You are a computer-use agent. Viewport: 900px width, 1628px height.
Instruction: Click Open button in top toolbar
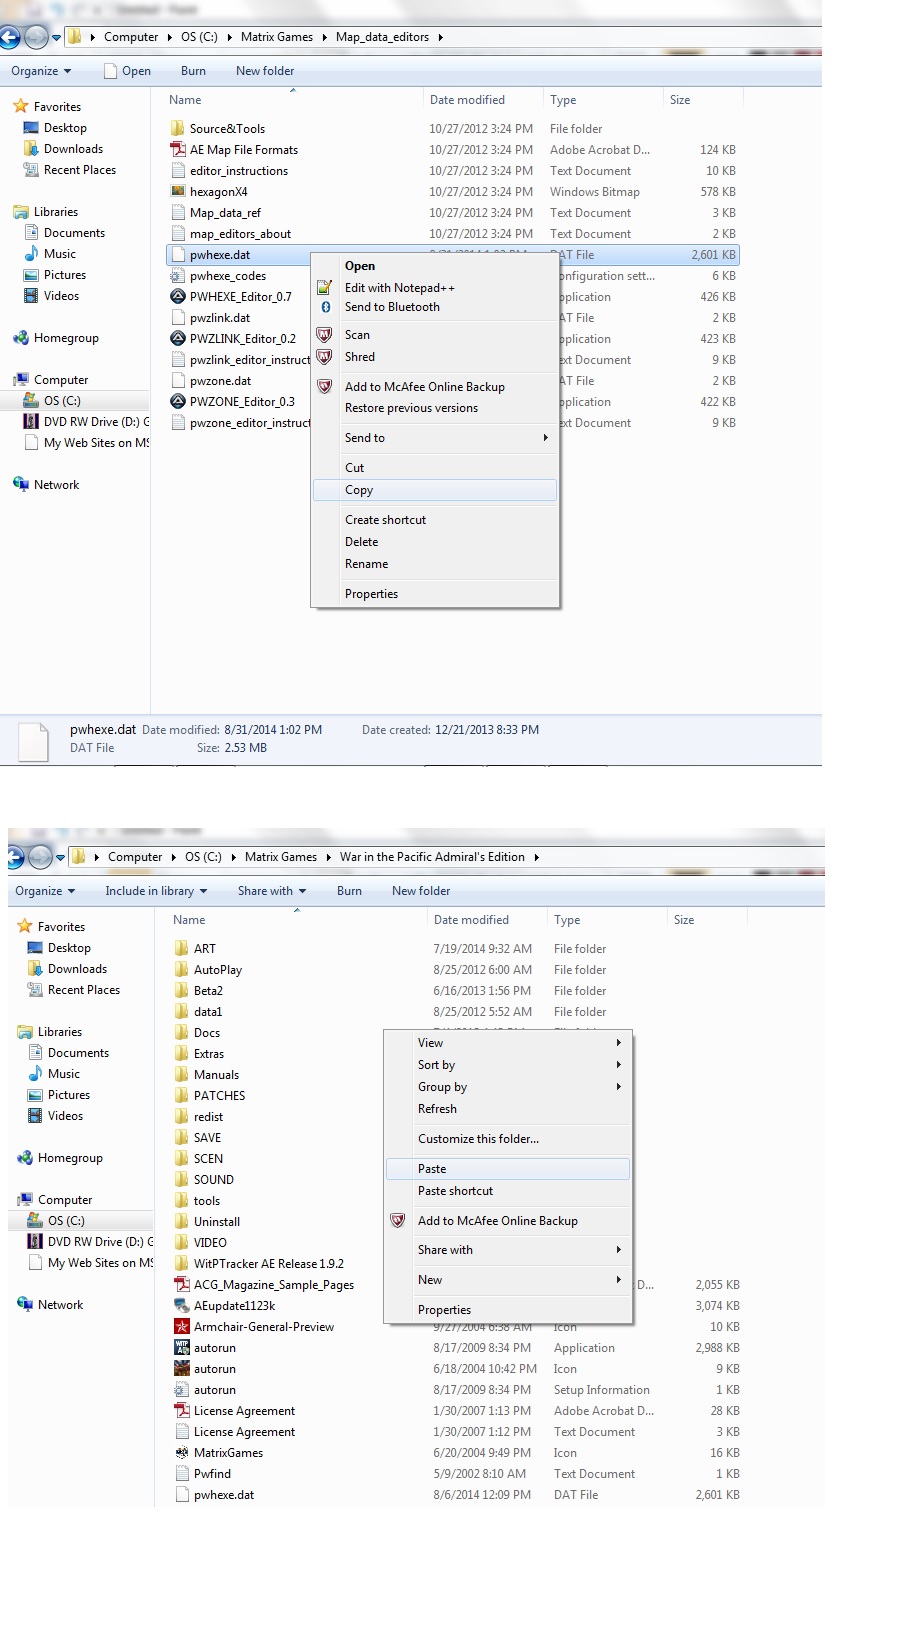[128, 71]
